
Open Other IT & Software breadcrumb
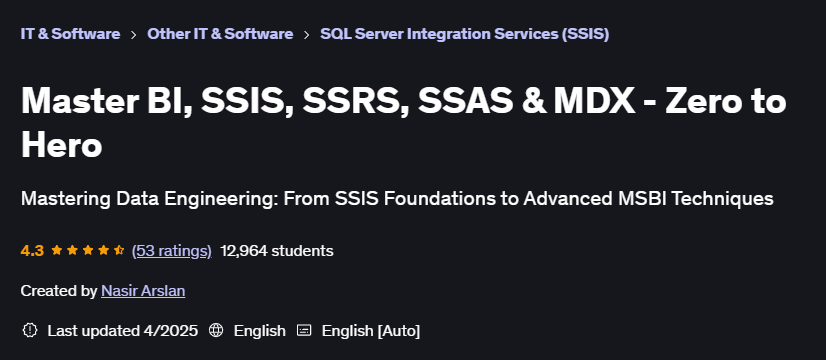click(x=220, y=34)
